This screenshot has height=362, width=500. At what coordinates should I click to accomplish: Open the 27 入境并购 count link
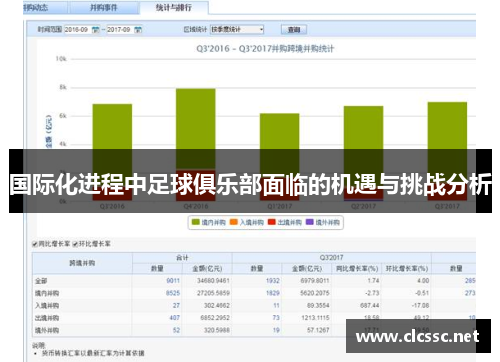click(176, 305)
